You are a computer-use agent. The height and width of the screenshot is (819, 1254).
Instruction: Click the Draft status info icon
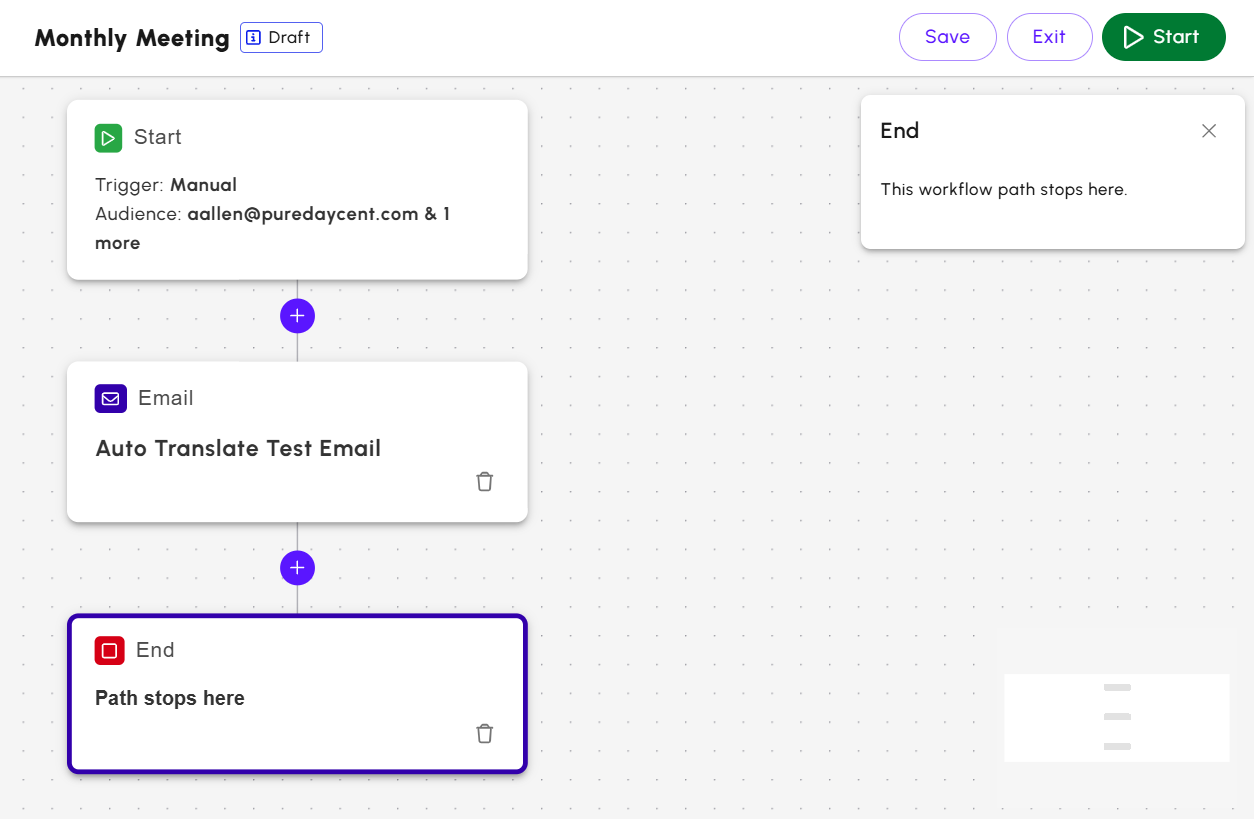[254, 38]
